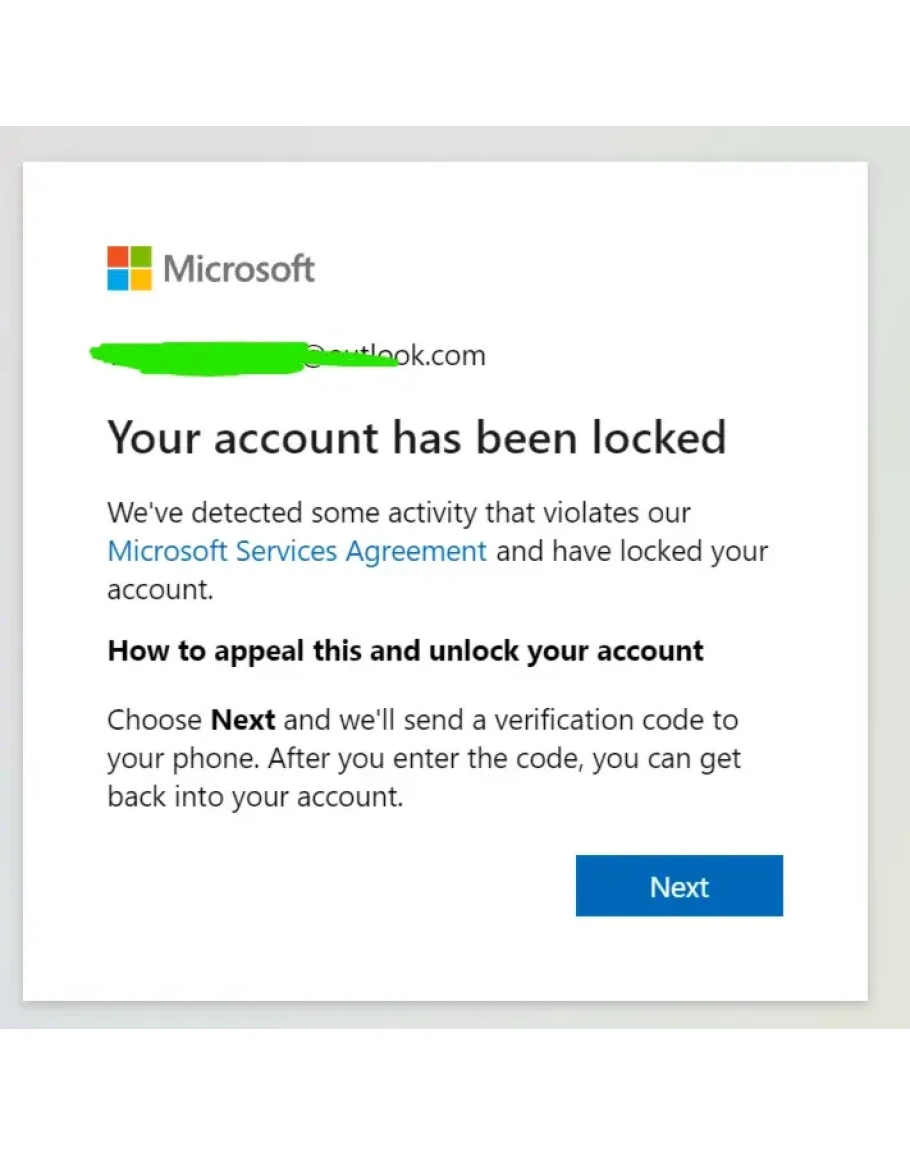Image resolution: width=910 pixels, height=1155 pixels.
Task: Click the 'account.' word ending first paragraph
Action: pyautogui.click(x=160, y=590)
